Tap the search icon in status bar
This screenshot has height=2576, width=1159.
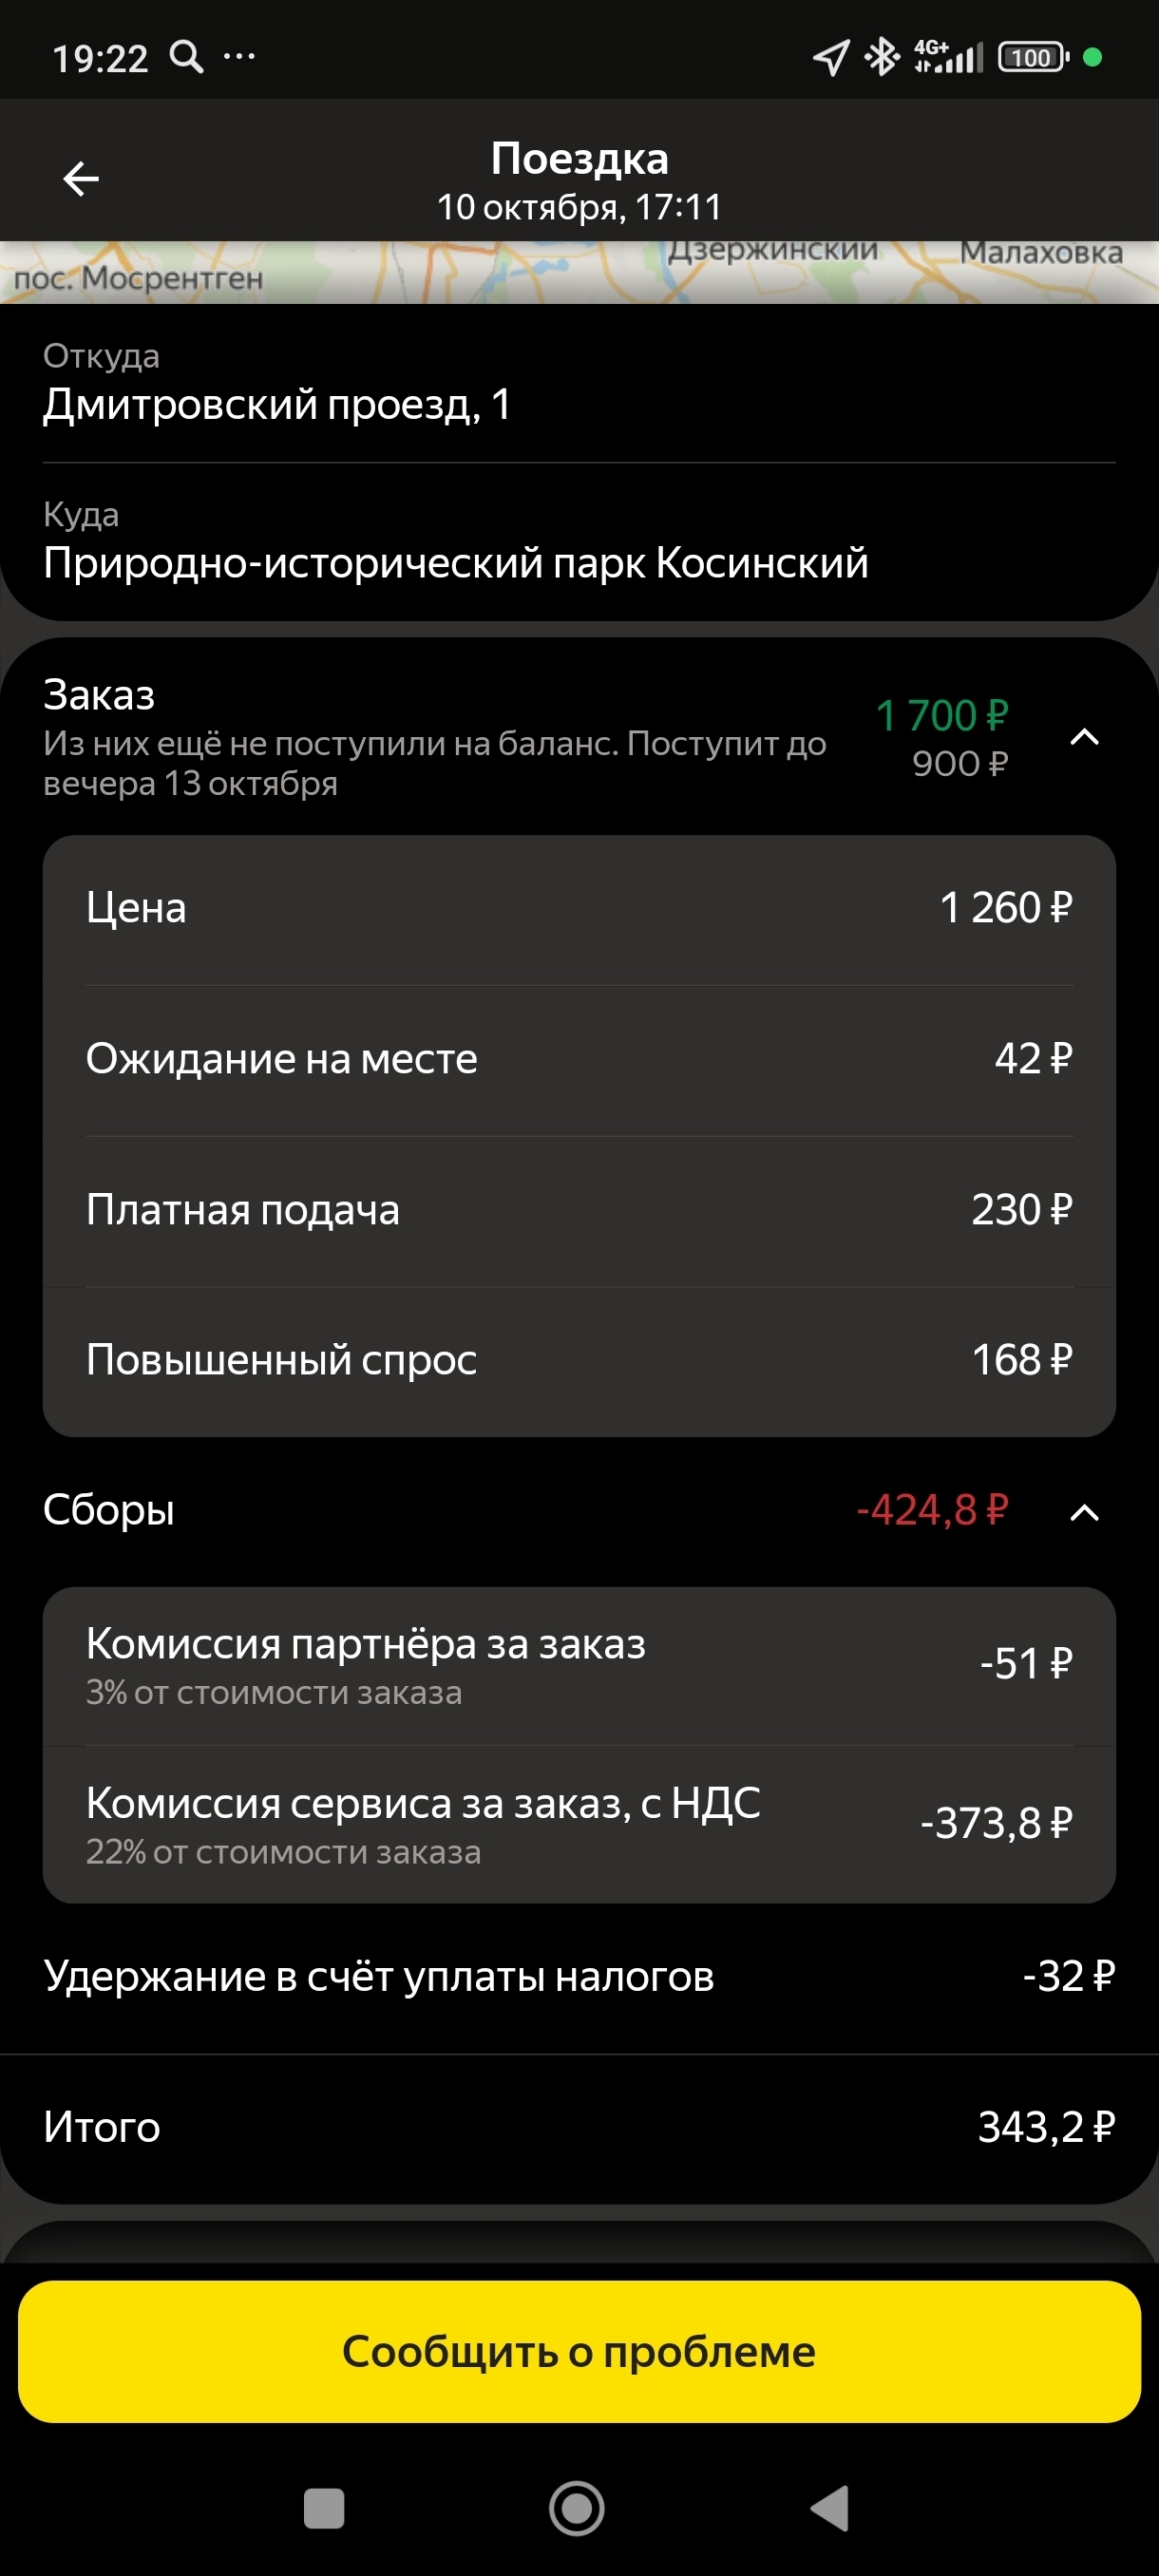[x=186, y=57]
